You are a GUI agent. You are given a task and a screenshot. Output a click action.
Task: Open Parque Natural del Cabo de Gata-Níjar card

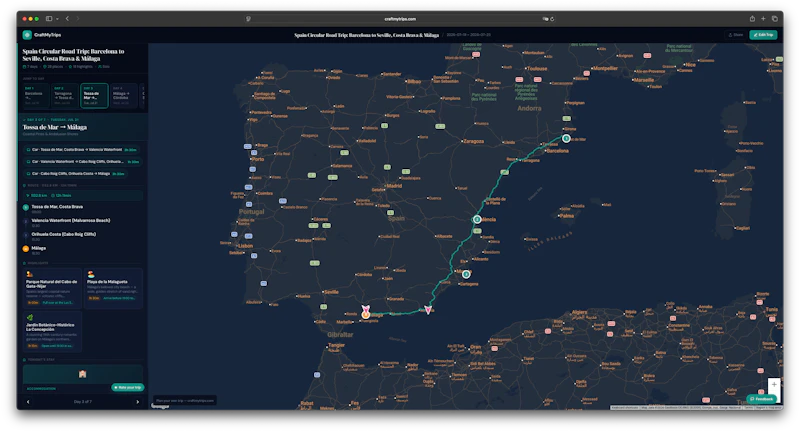pyautogui.click(x=52, y=288)
